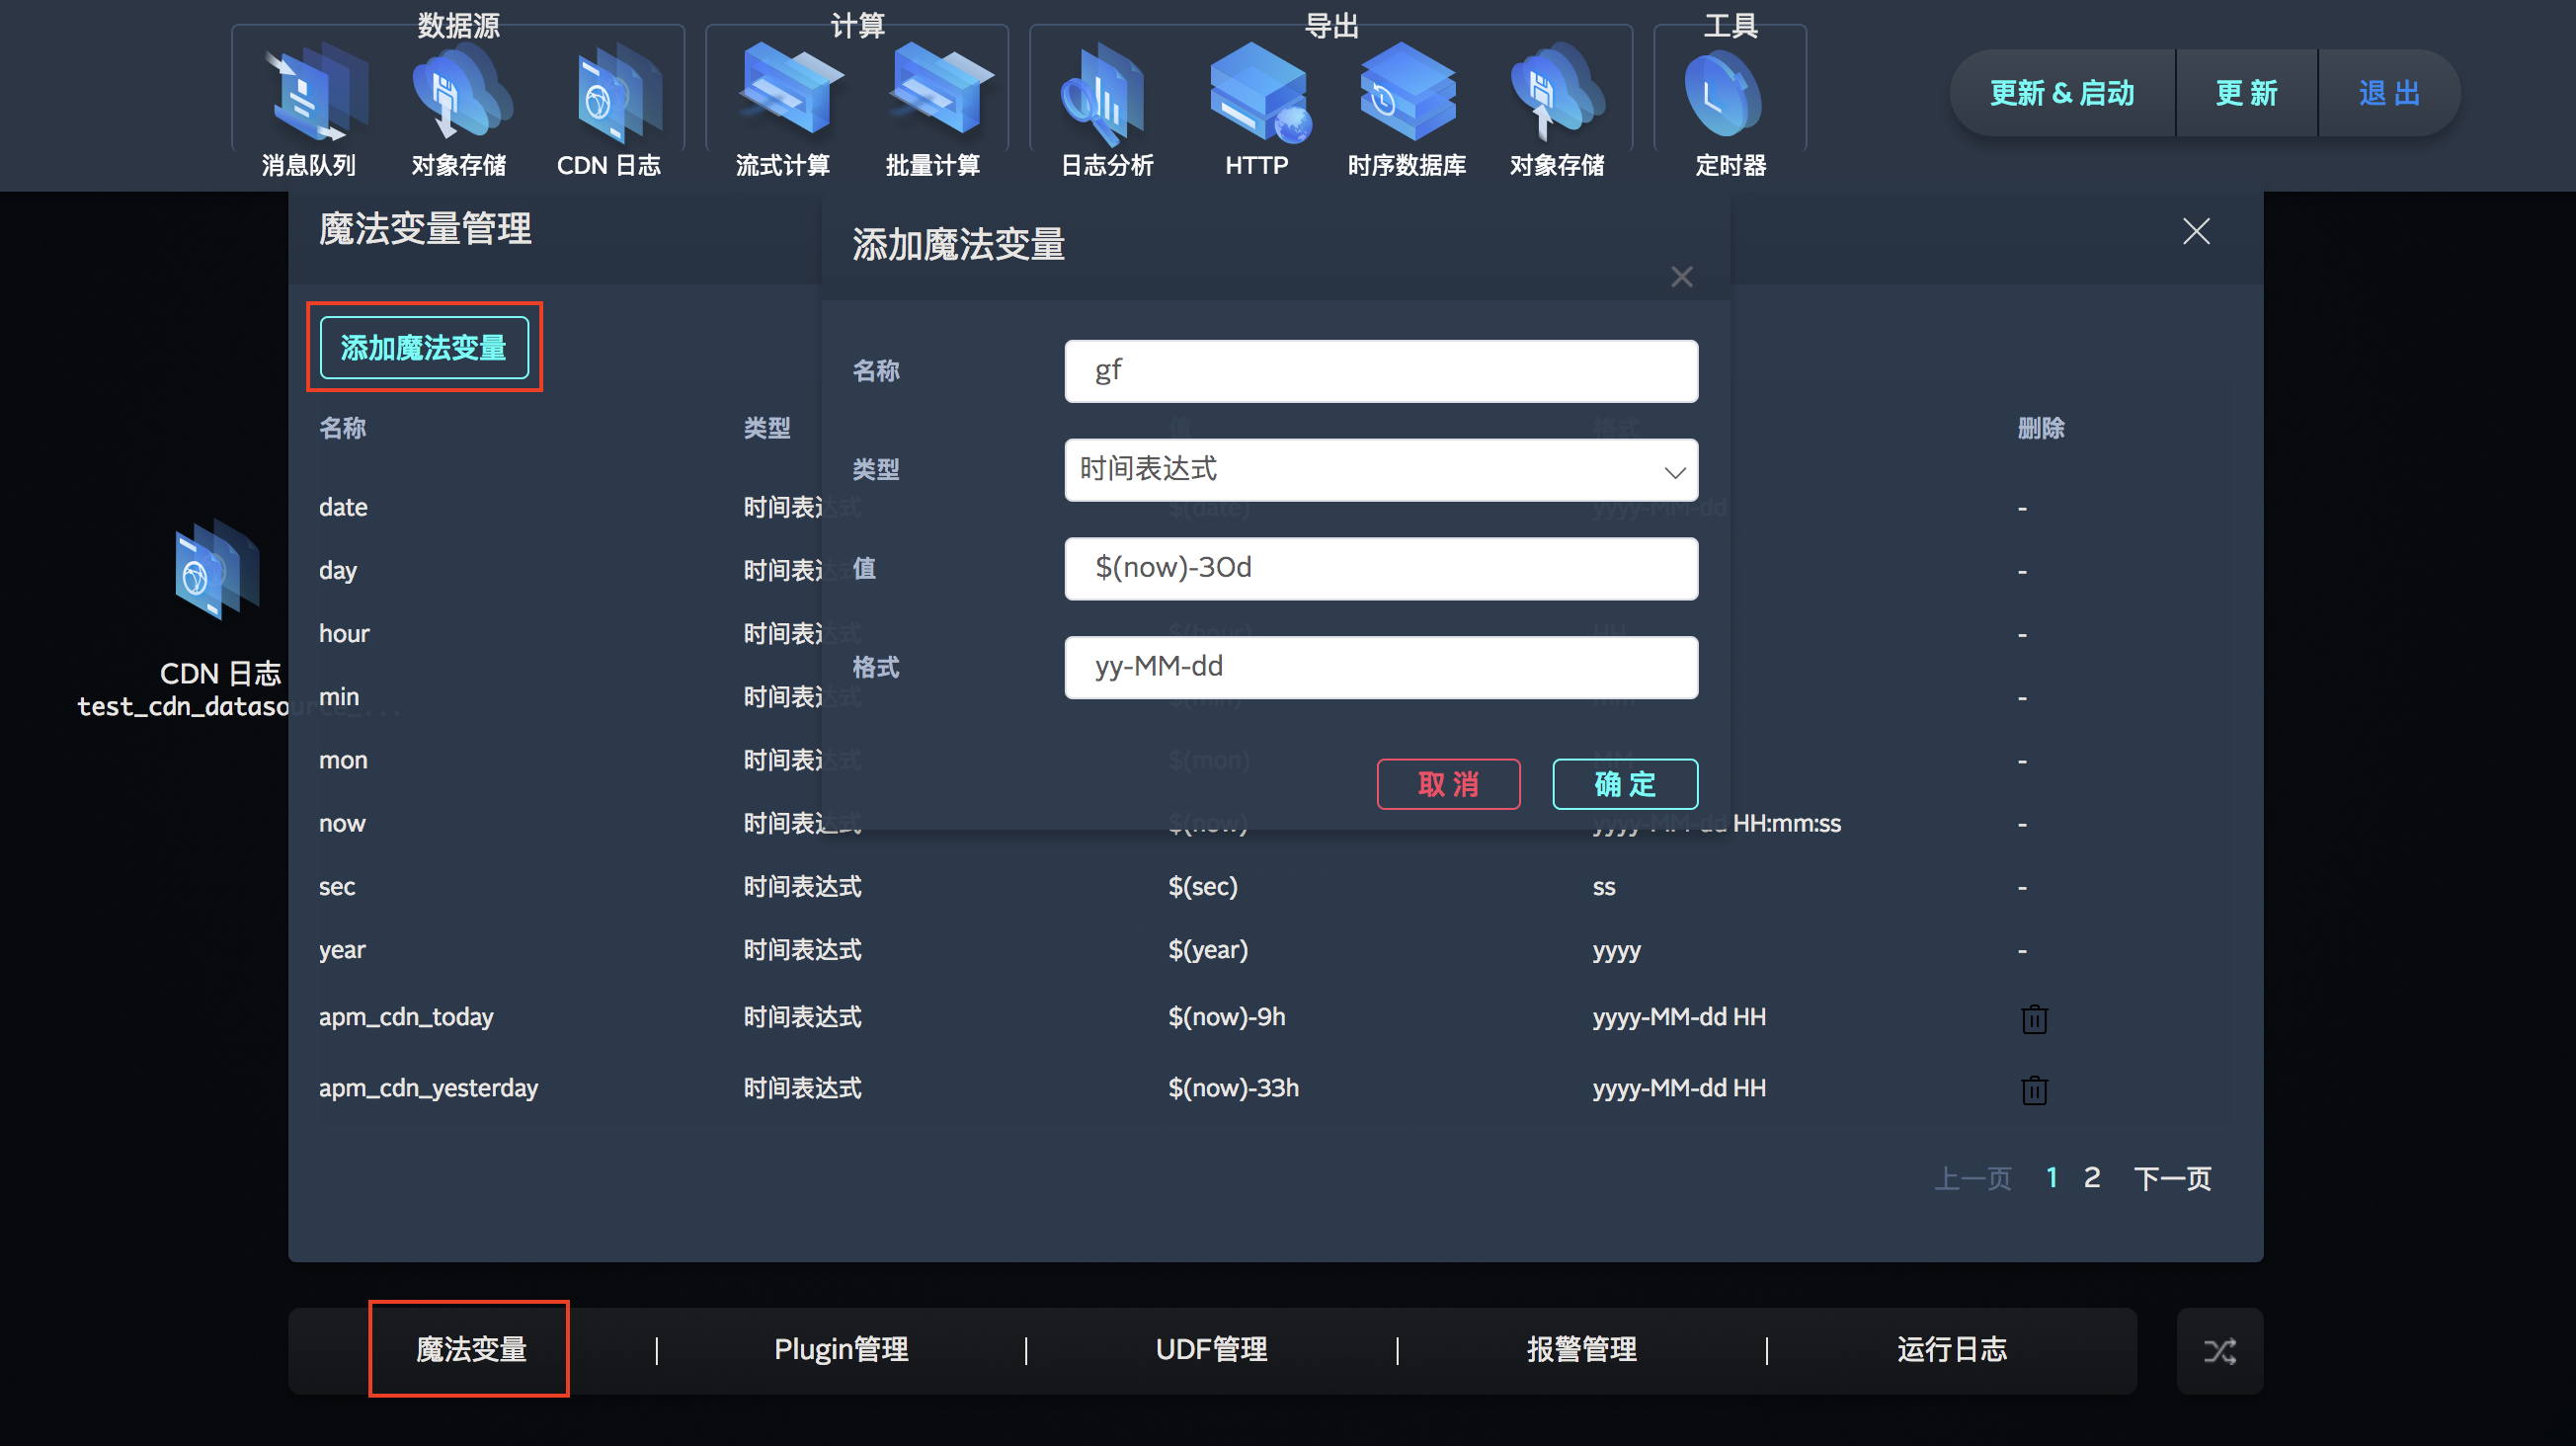The width and height of the screenshot is (2576, 1446).
Task: Click the 取消 button
Action: (1448, 784)
